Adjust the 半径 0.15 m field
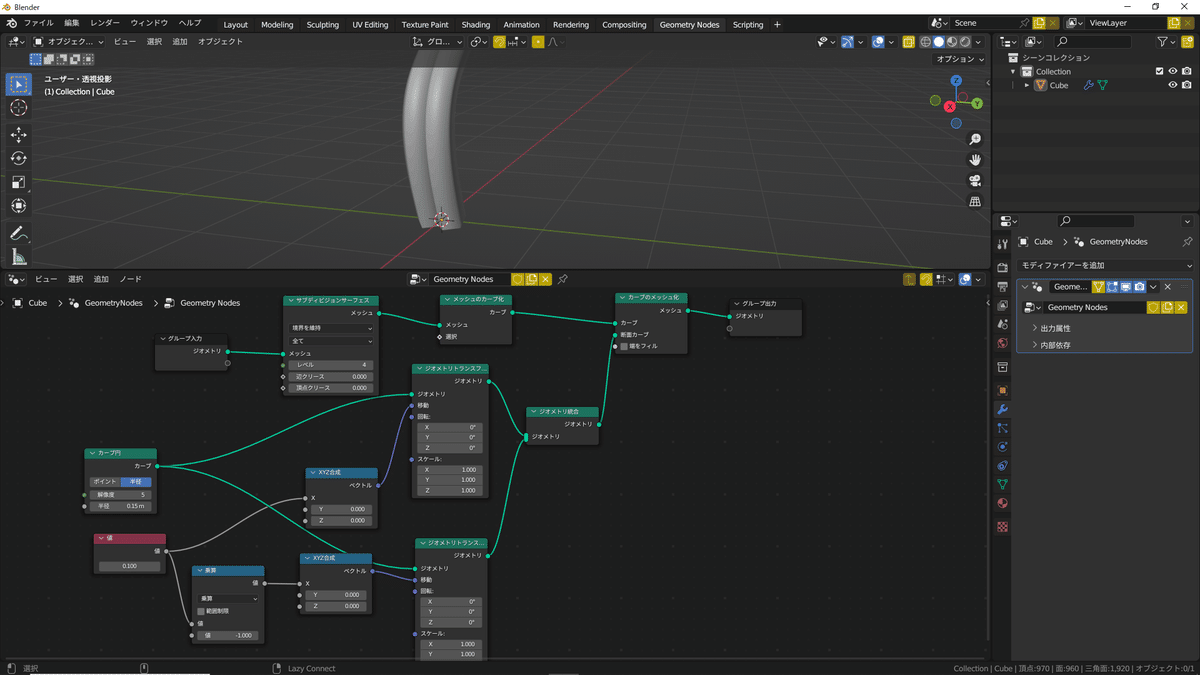 click(x=121, y=506)
